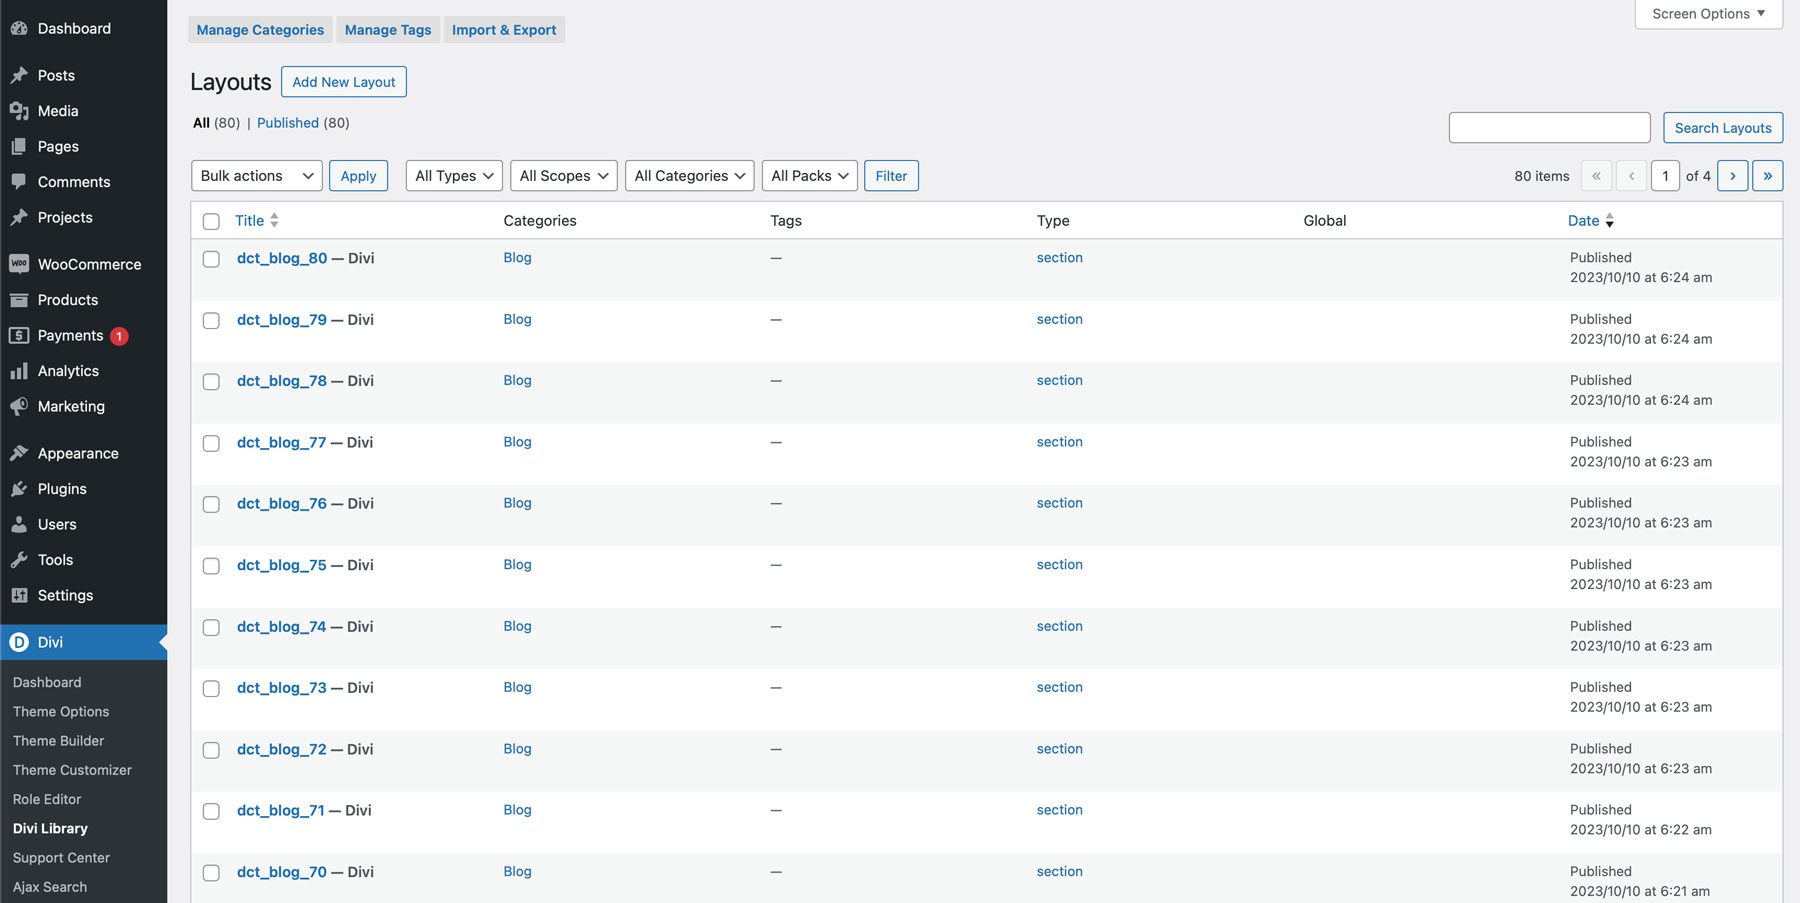Click the Analytics bar chart icon

coord(19,371)
